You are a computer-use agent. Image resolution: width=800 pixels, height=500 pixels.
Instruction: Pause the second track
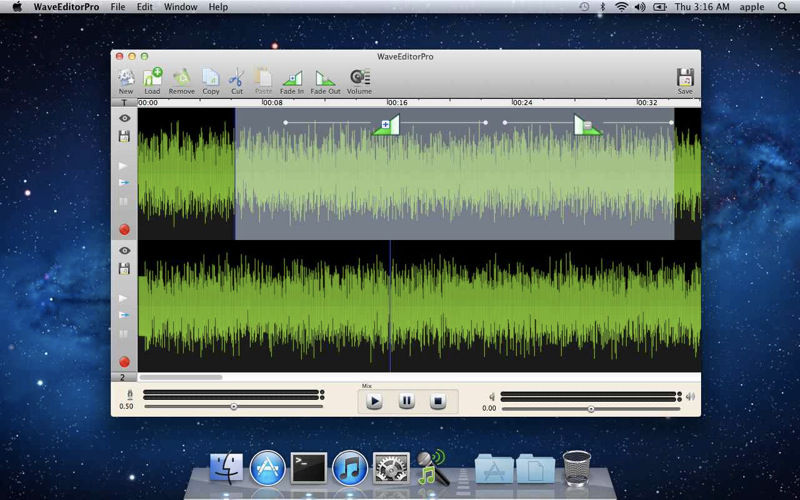click(x=123, y=334)
